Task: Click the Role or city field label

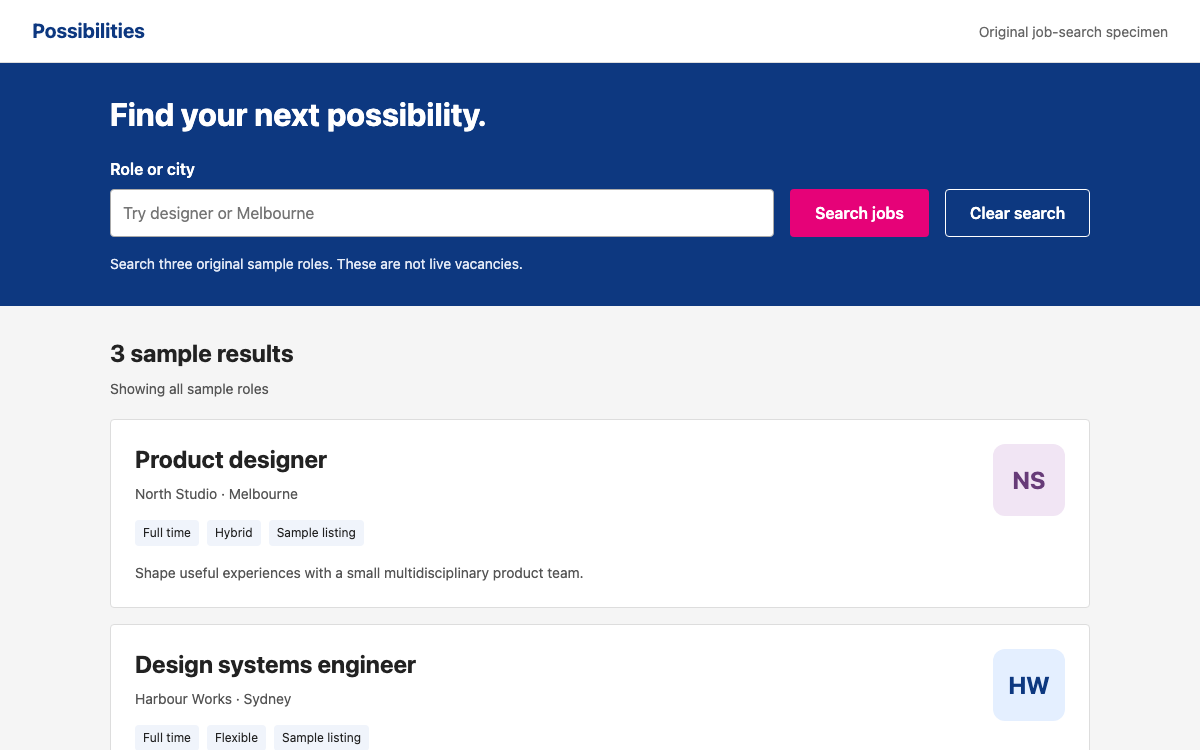Action: 152,169
